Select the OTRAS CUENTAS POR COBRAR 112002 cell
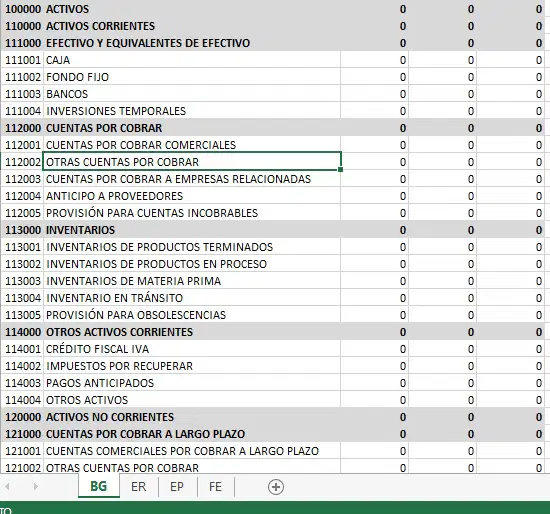Viewport: 550px width, 514px height. (192, 162)
